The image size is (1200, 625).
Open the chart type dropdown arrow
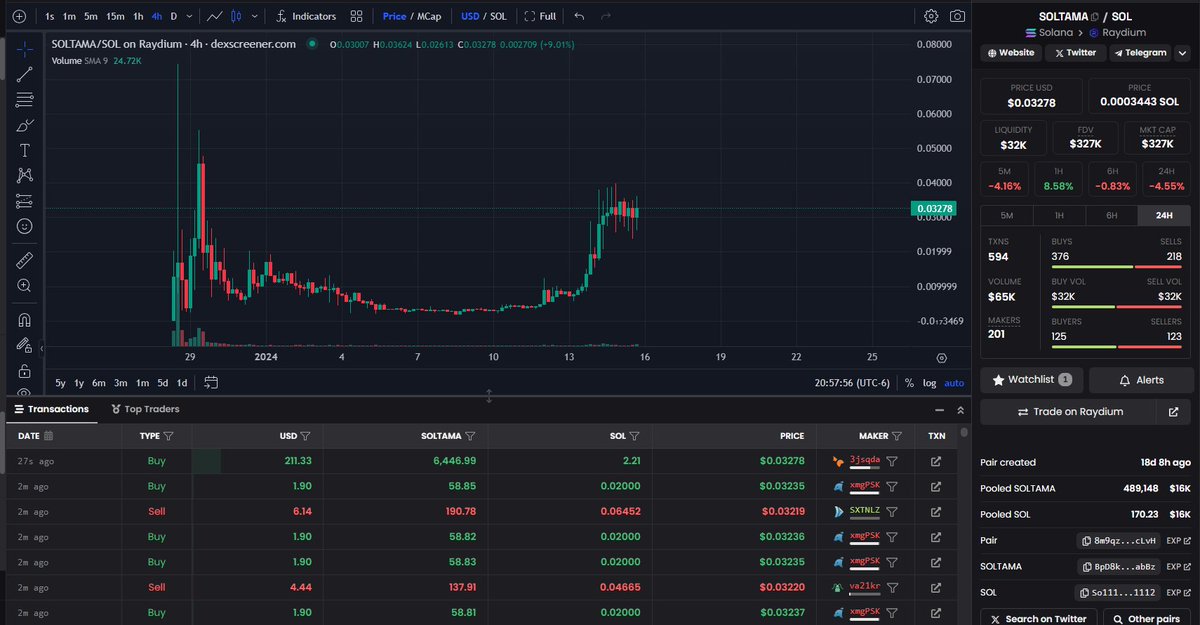coord(254,16)
